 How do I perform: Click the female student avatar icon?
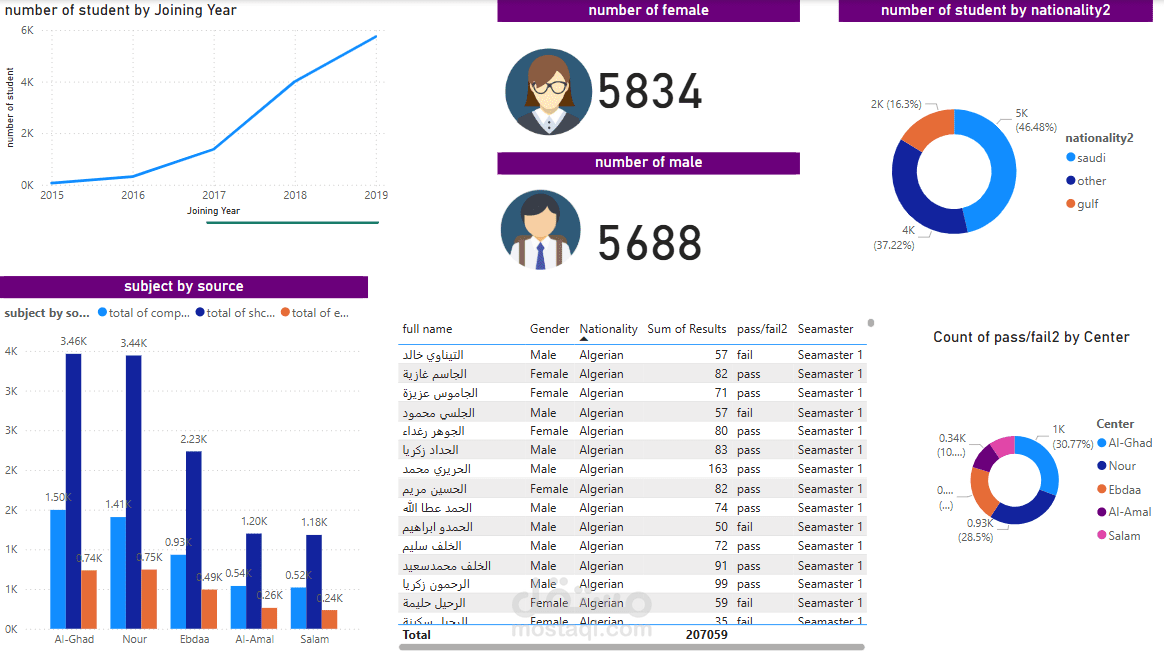pyautogui.click(x=548, y=92)
